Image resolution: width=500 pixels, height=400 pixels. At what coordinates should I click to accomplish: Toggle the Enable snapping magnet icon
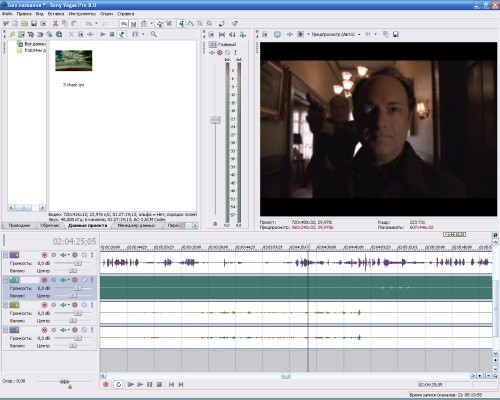(124, 23)
